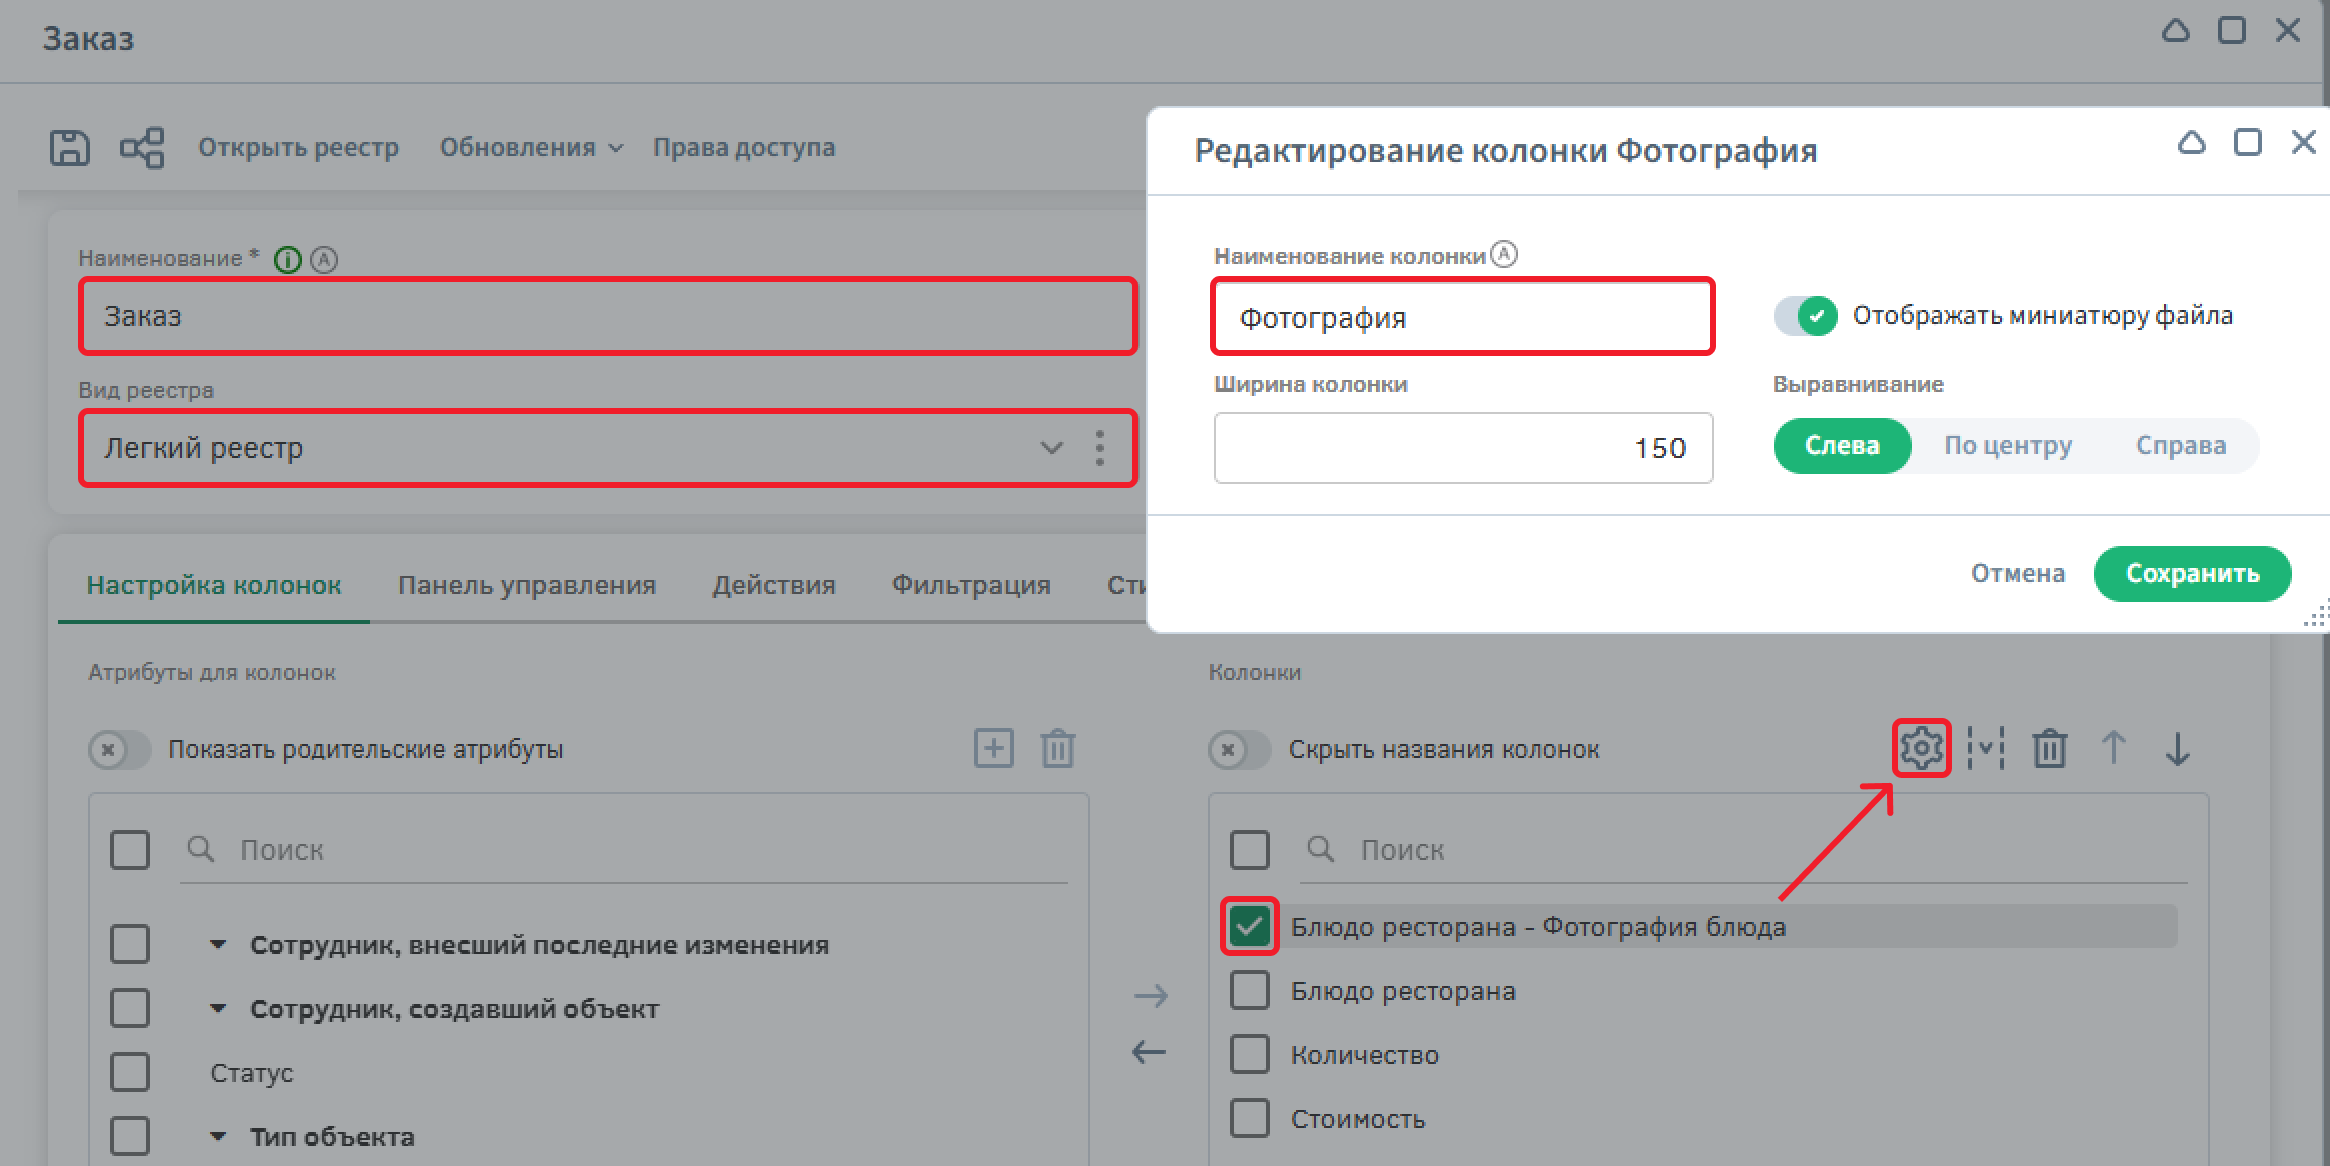Check the Количество column checkbox
This screenshot has width=2330, height=1166.
pos(1249,1054)
